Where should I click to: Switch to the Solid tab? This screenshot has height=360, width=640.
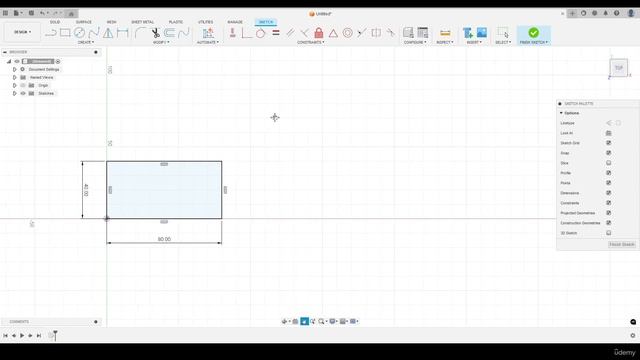coord(55,22)
